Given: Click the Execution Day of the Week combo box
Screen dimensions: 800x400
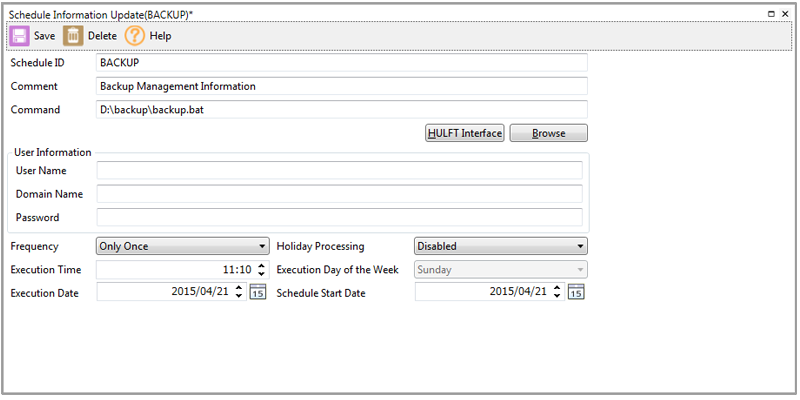Looking at the screenshot, I should [500, 270].
